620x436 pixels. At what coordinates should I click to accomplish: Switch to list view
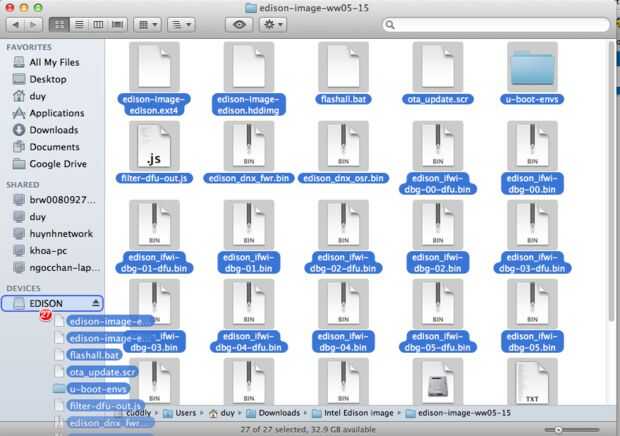pyautogui.click(x=79, y=25)
